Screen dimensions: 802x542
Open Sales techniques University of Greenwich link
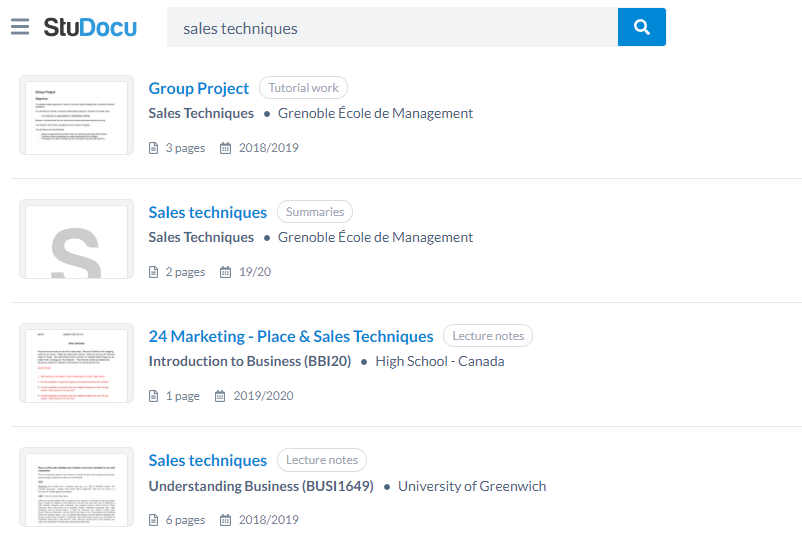click(x=208, y=460)
